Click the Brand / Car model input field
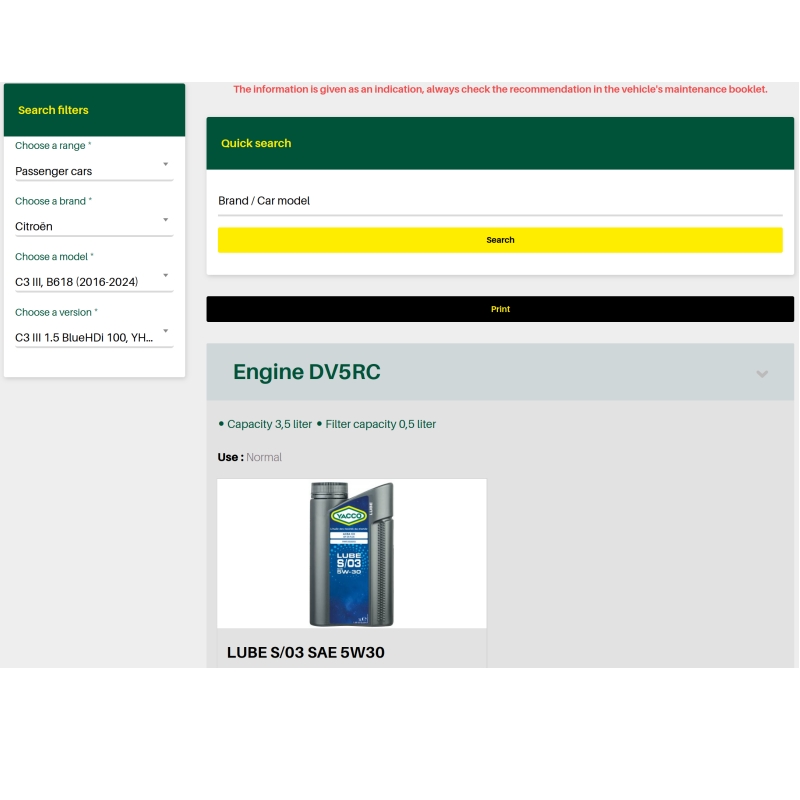Screen dimensions: 800x800 [x=500, y=201]
